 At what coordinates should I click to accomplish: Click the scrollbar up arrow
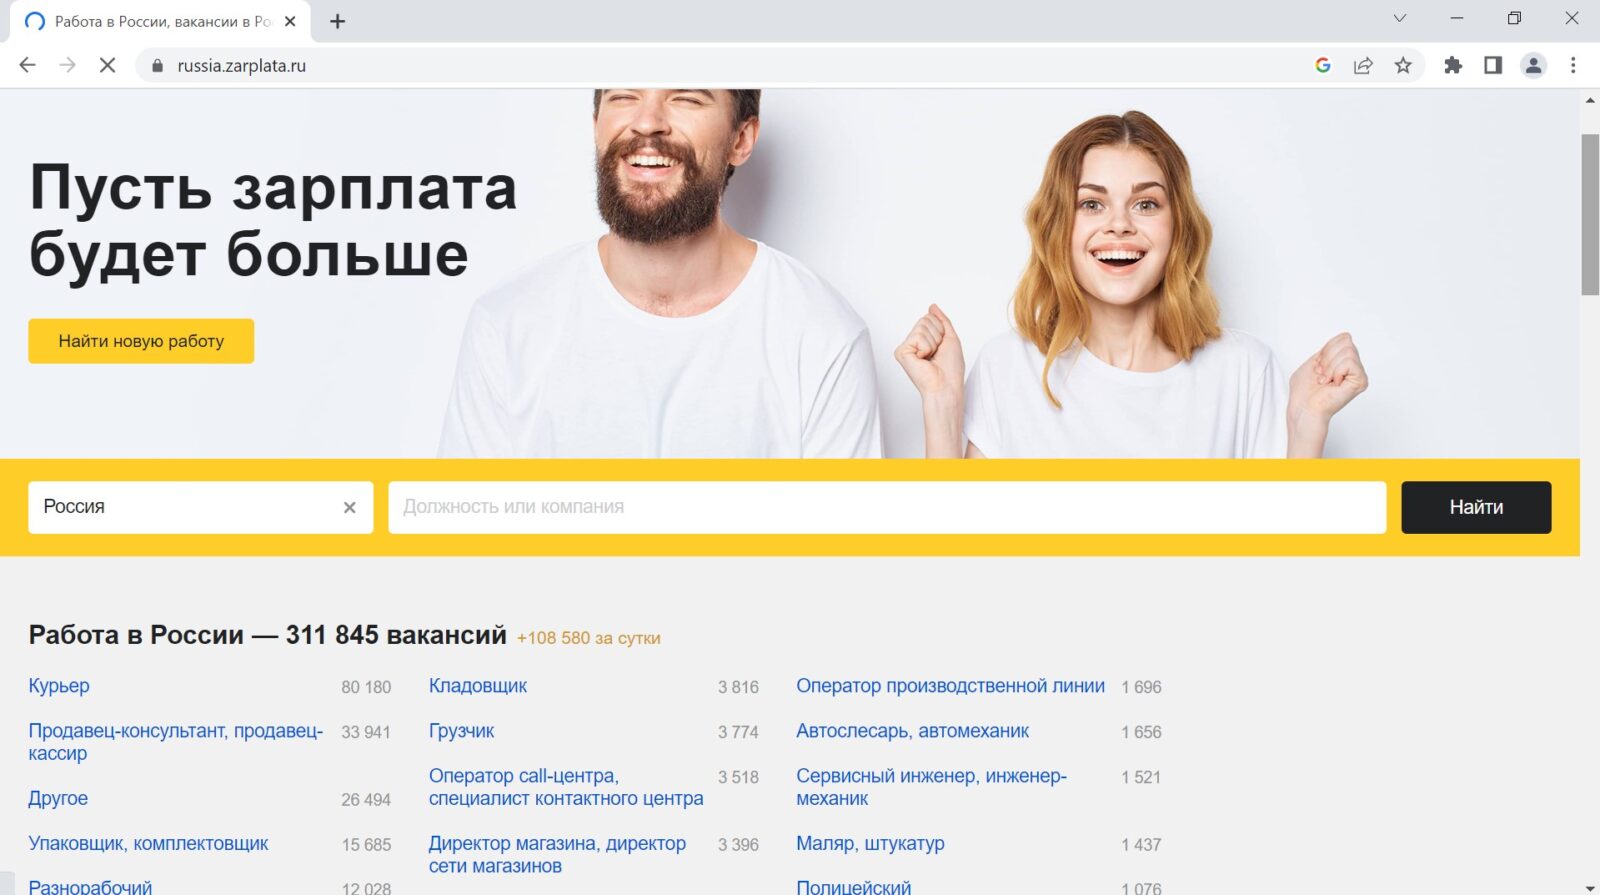tap(1590, 101)
